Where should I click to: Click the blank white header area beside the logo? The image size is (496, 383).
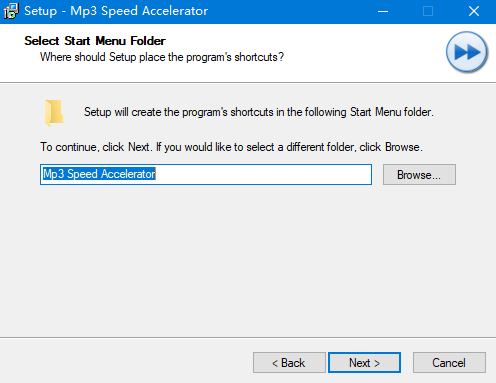click(x=363, y=52)
